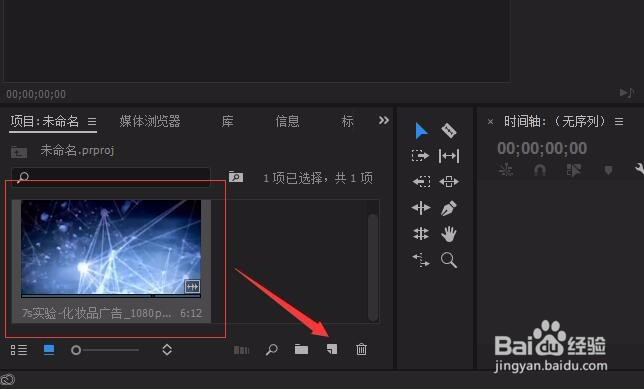644x389 pixels.
Task: Switch project panel to list view
Action: point(19,350)
